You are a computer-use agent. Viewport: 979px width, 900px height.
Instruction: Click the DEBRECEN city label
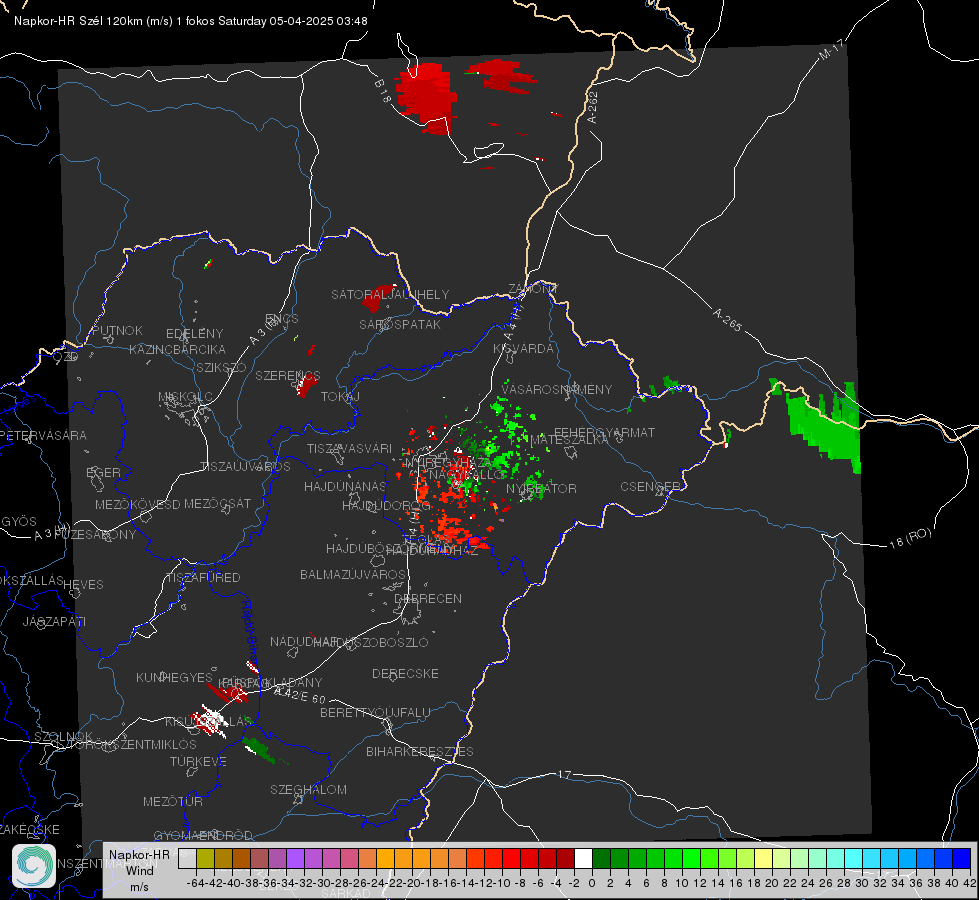pyautogui.click(x=428, y=598)
